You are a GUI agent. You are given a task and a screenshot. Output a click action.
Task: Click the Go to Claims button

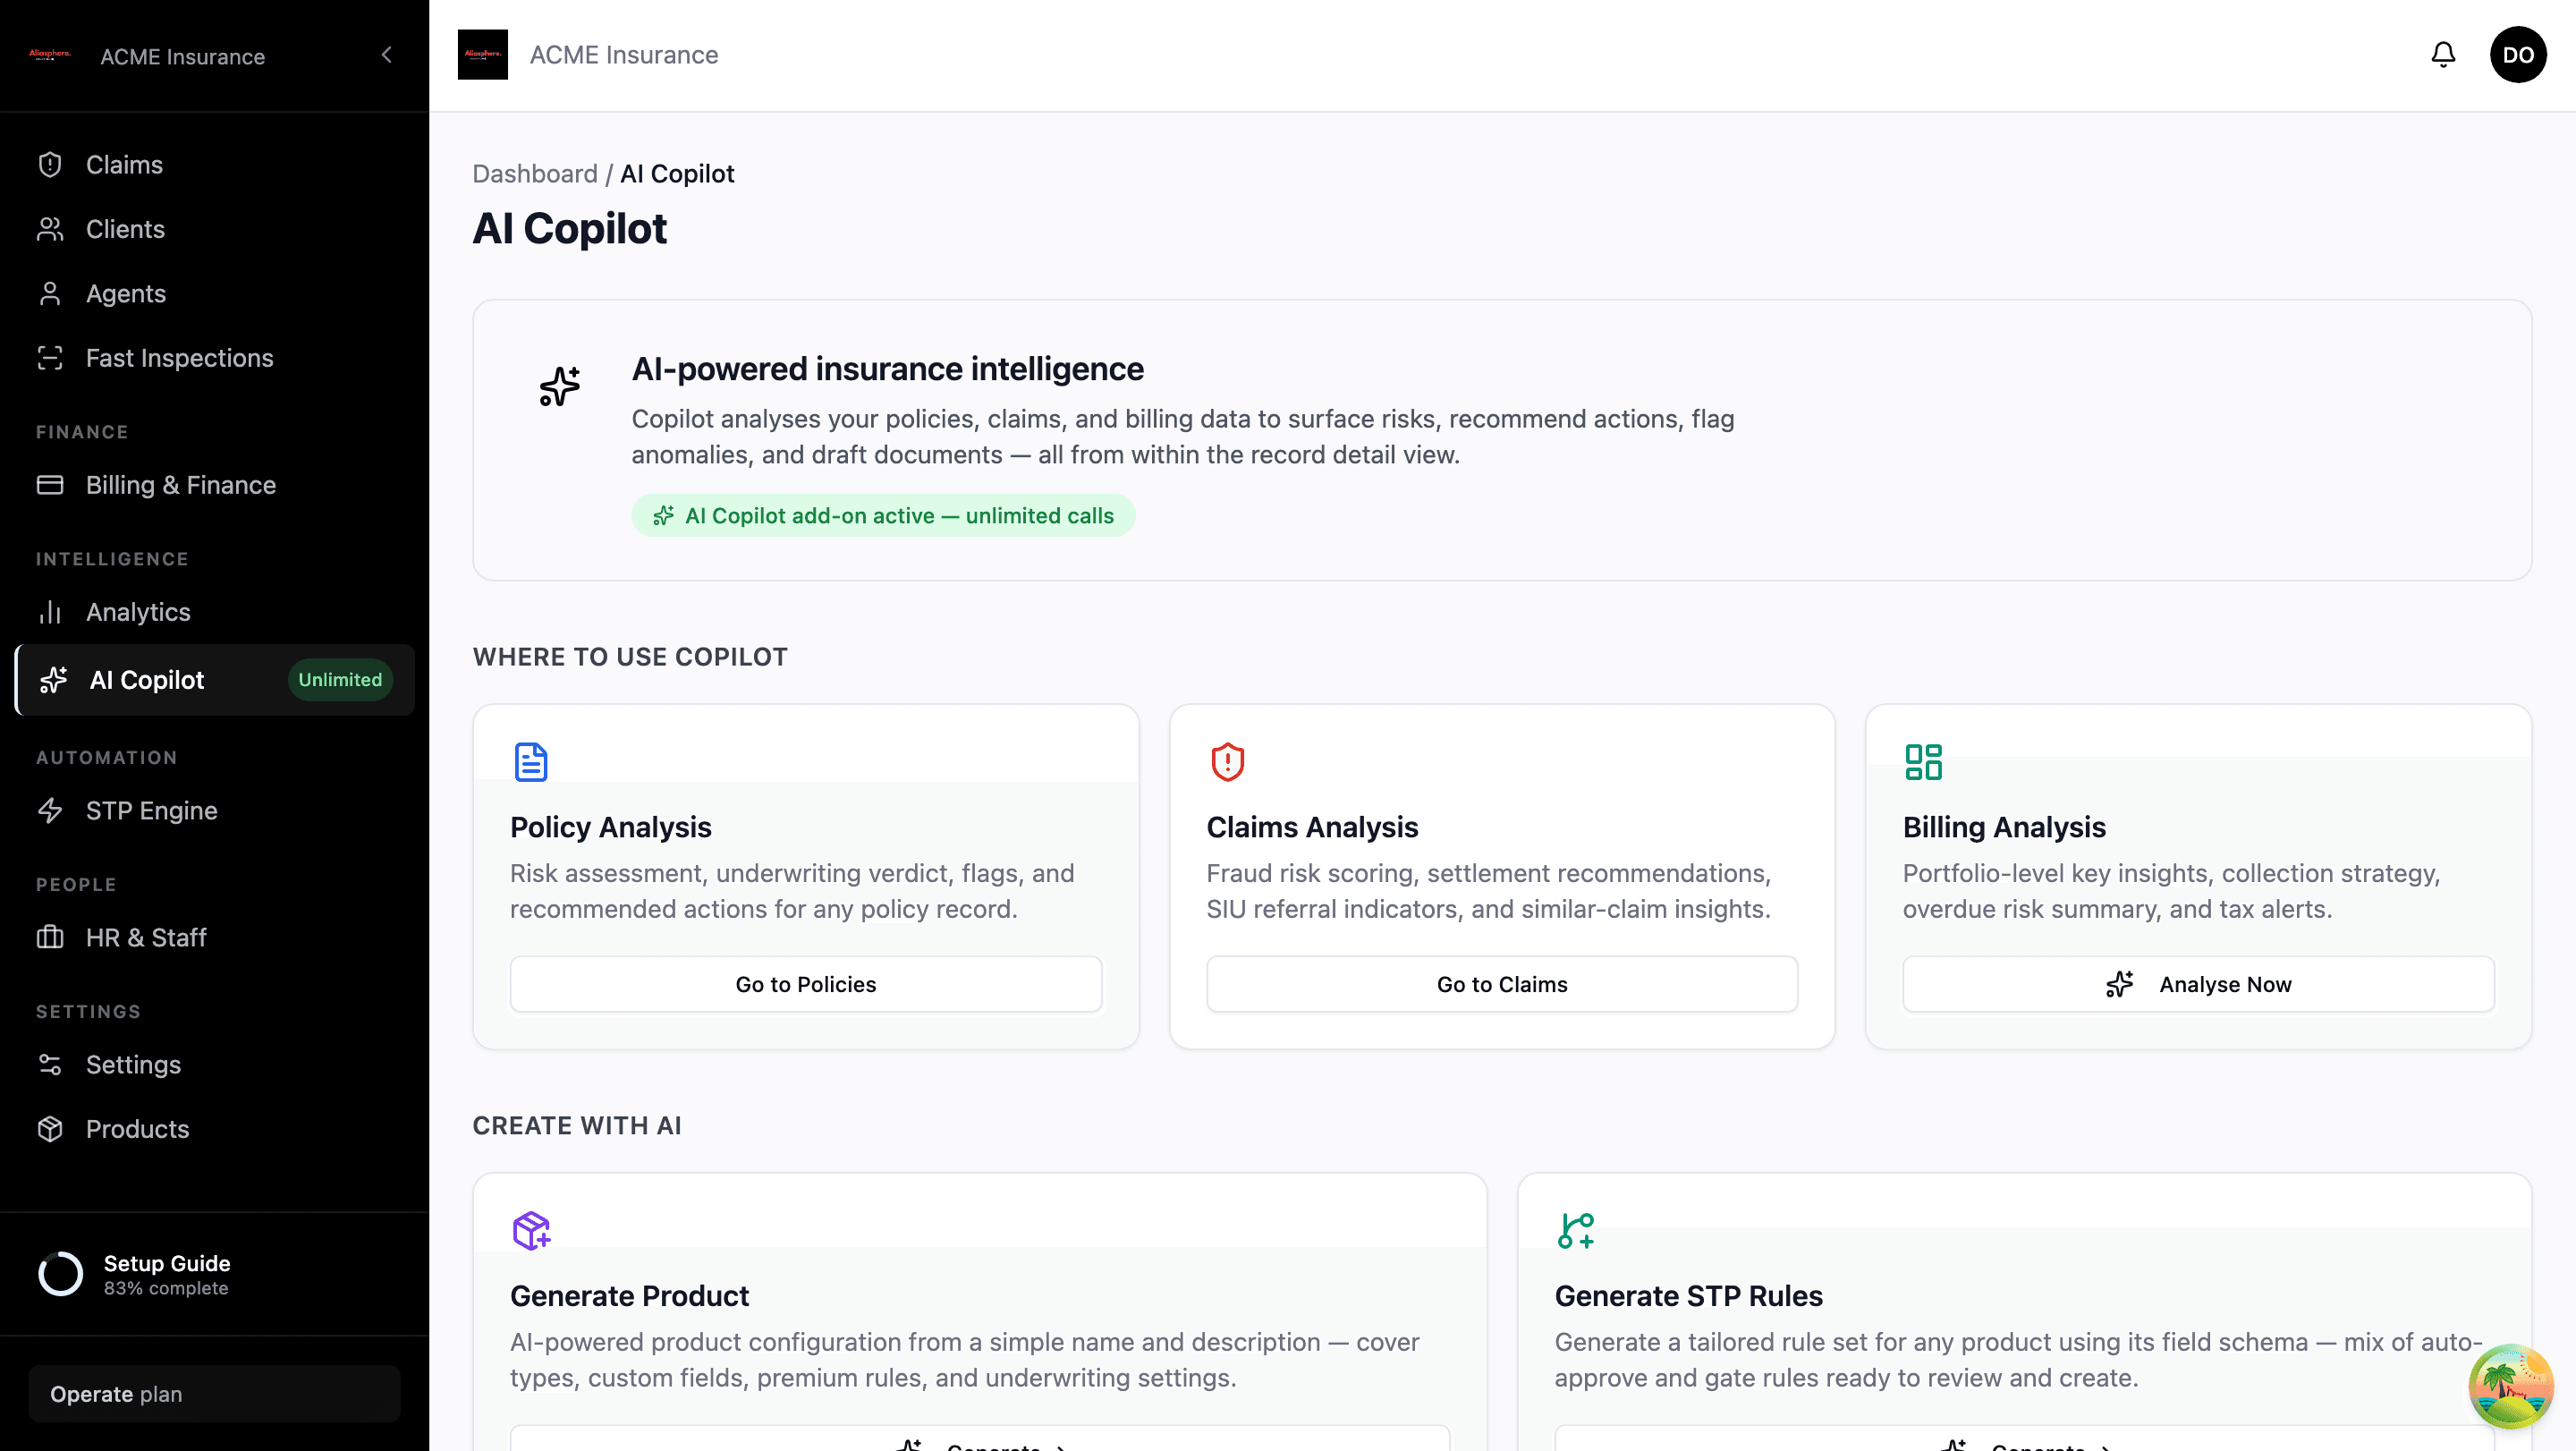[x=1502, y=984]
